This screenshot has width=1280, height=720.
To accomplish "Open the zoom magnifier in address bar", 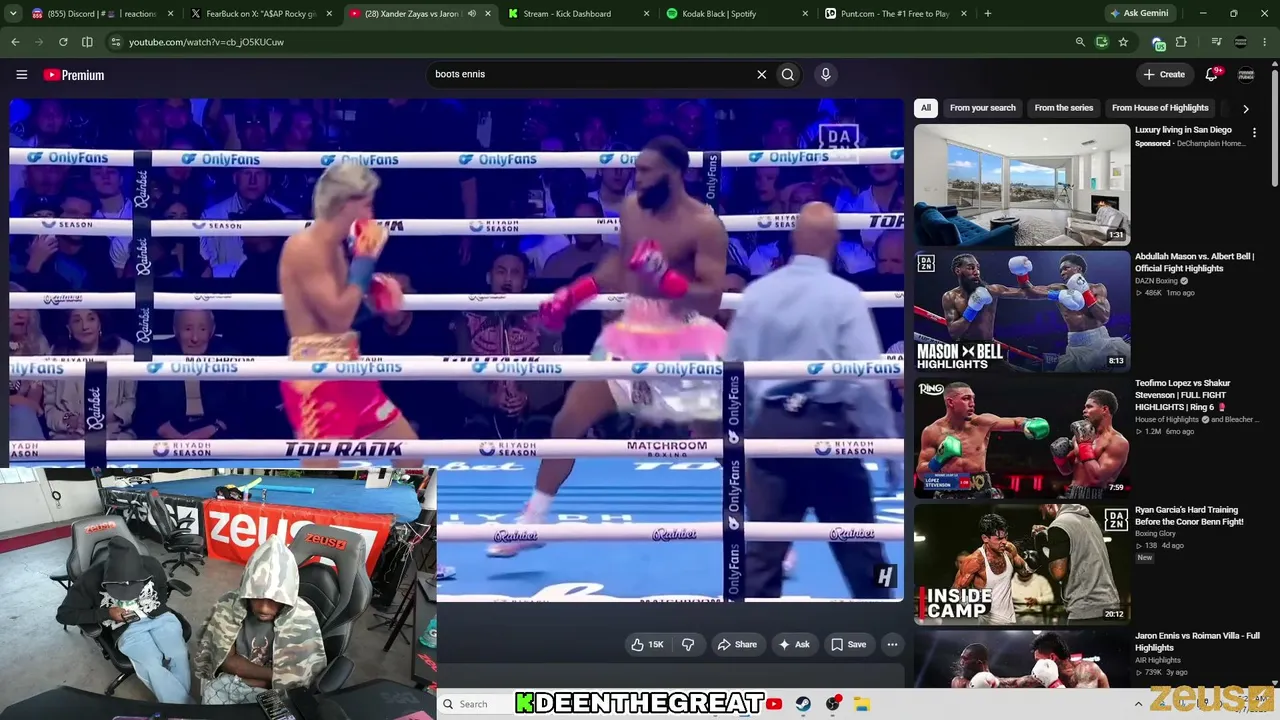I will [x=1080, y=42].
